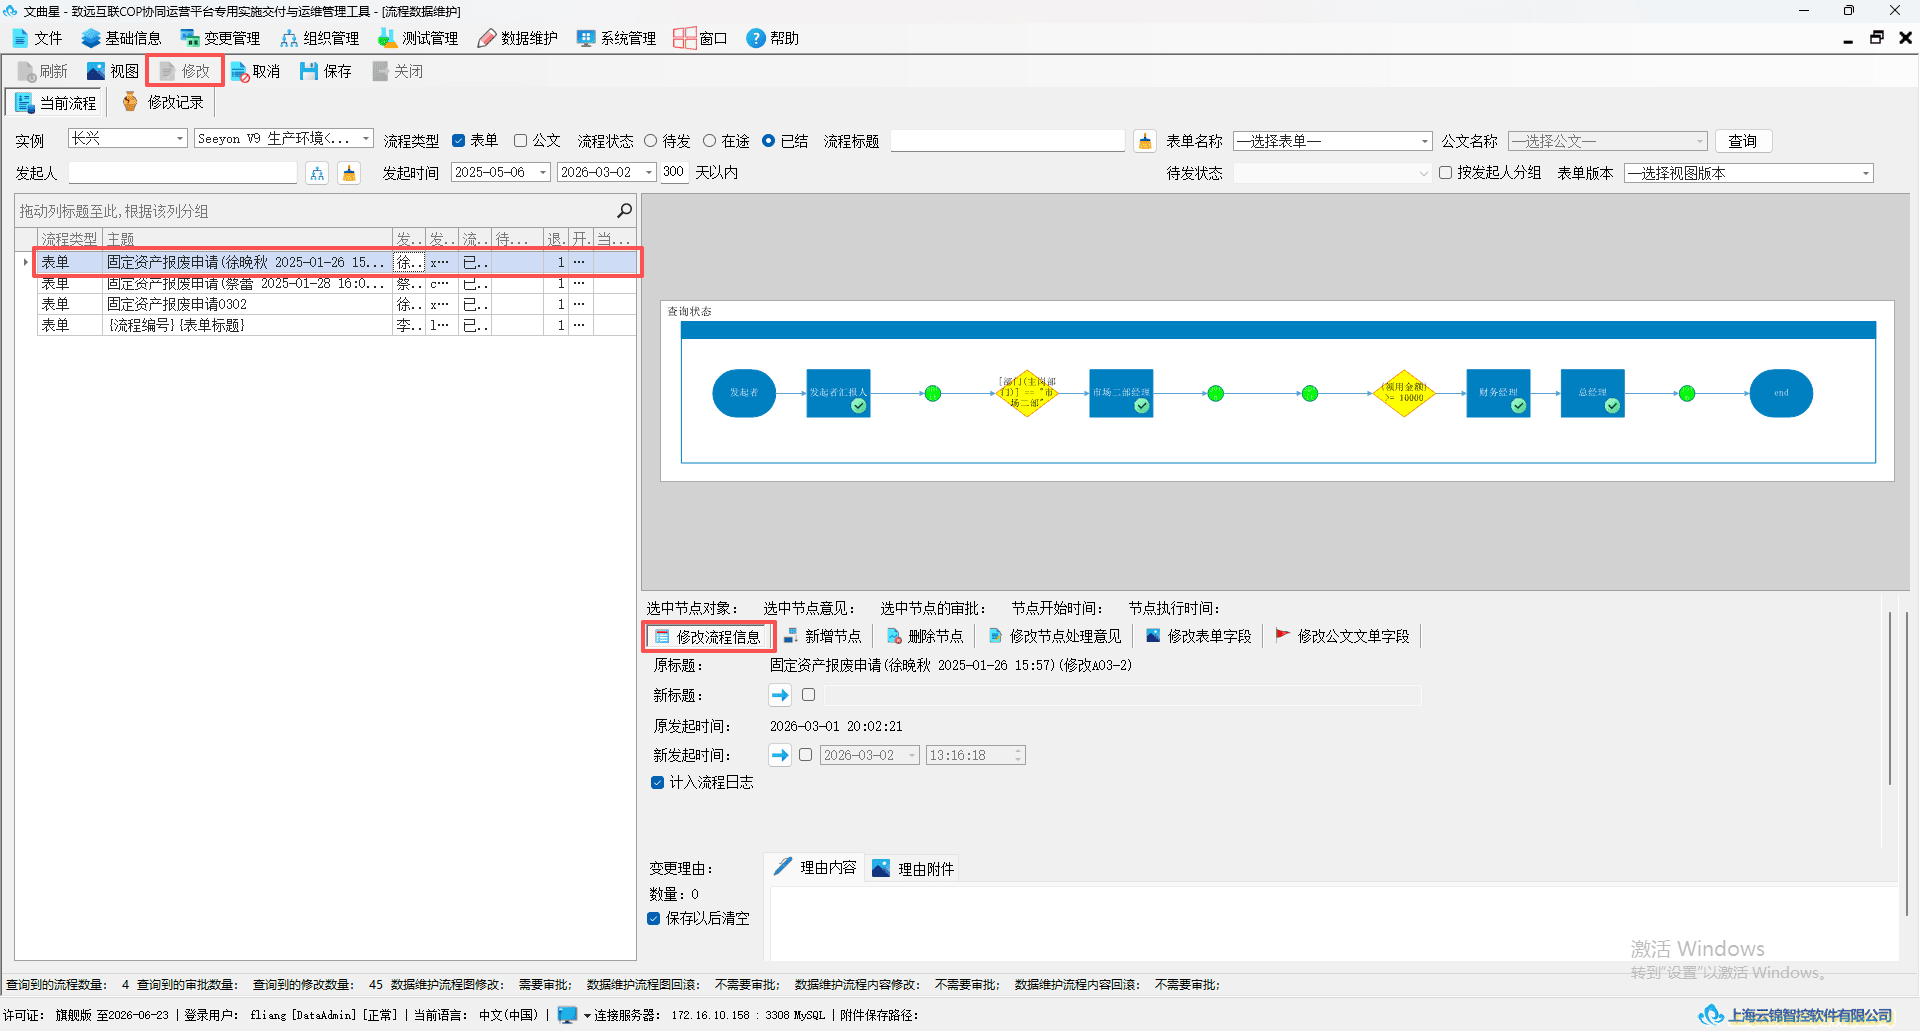Click the 查询 button
The width and height of the screenshot is (1920, 1031).
point(1743,141)
